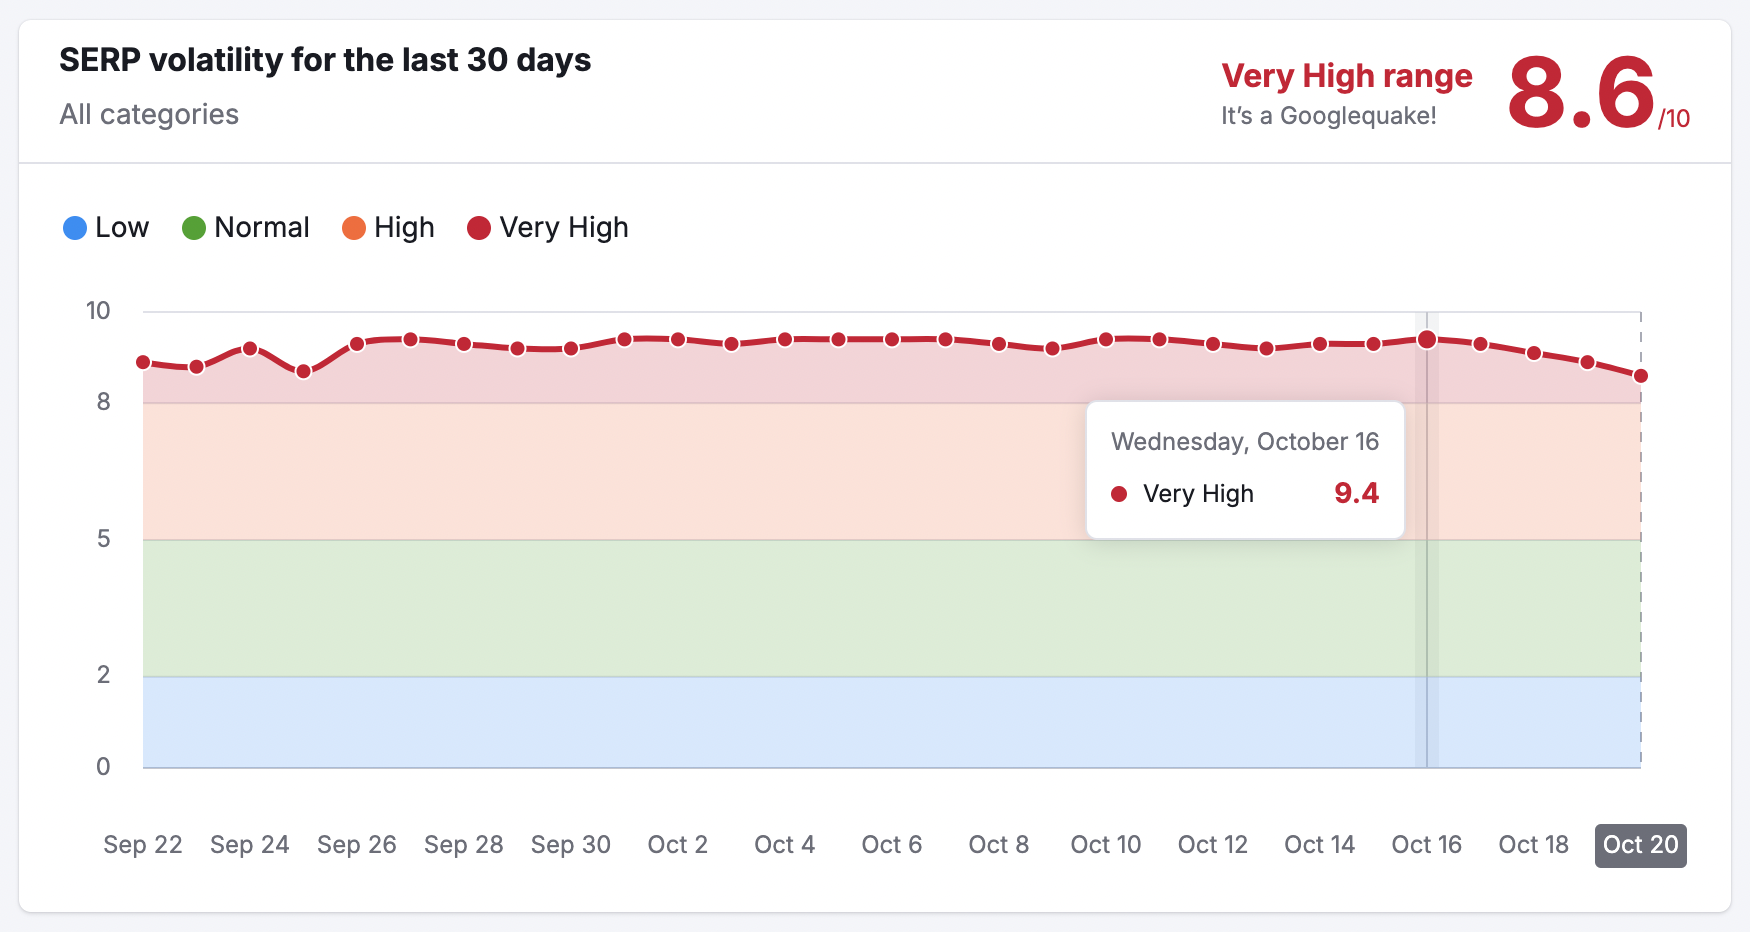The height and width of the screenshot is (932, 1750).
Task: Click the blue Low legend dot
Action: (75, 228)
